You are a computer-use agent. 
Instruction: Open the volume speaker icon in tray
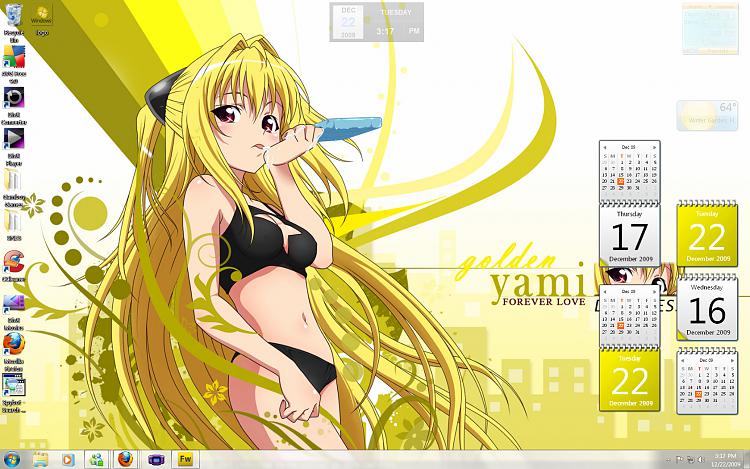tap(701, 460)
